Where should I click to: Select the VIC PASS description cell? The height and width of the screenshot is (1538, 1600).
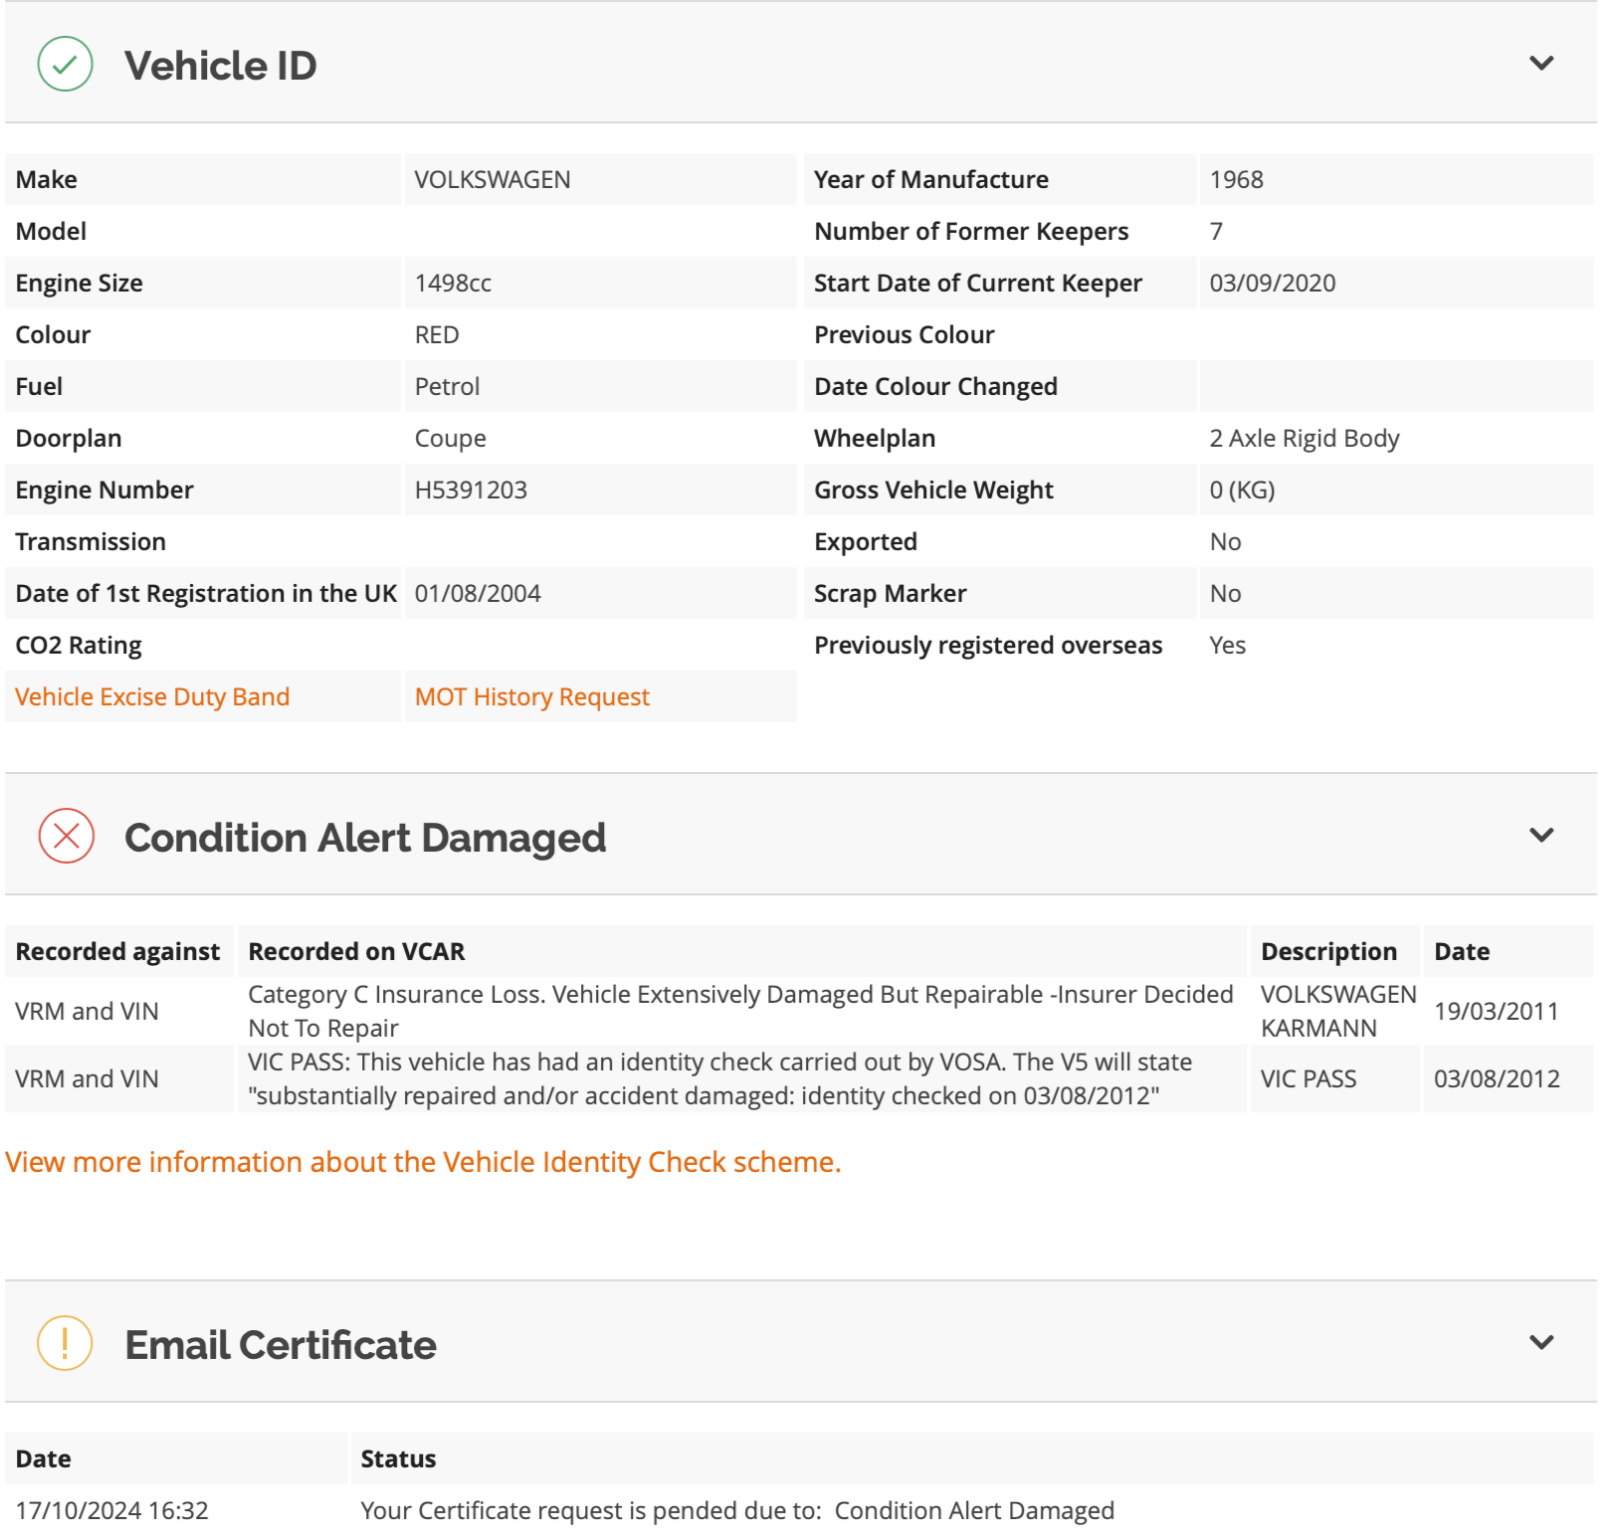(x=1308, y=1079)
